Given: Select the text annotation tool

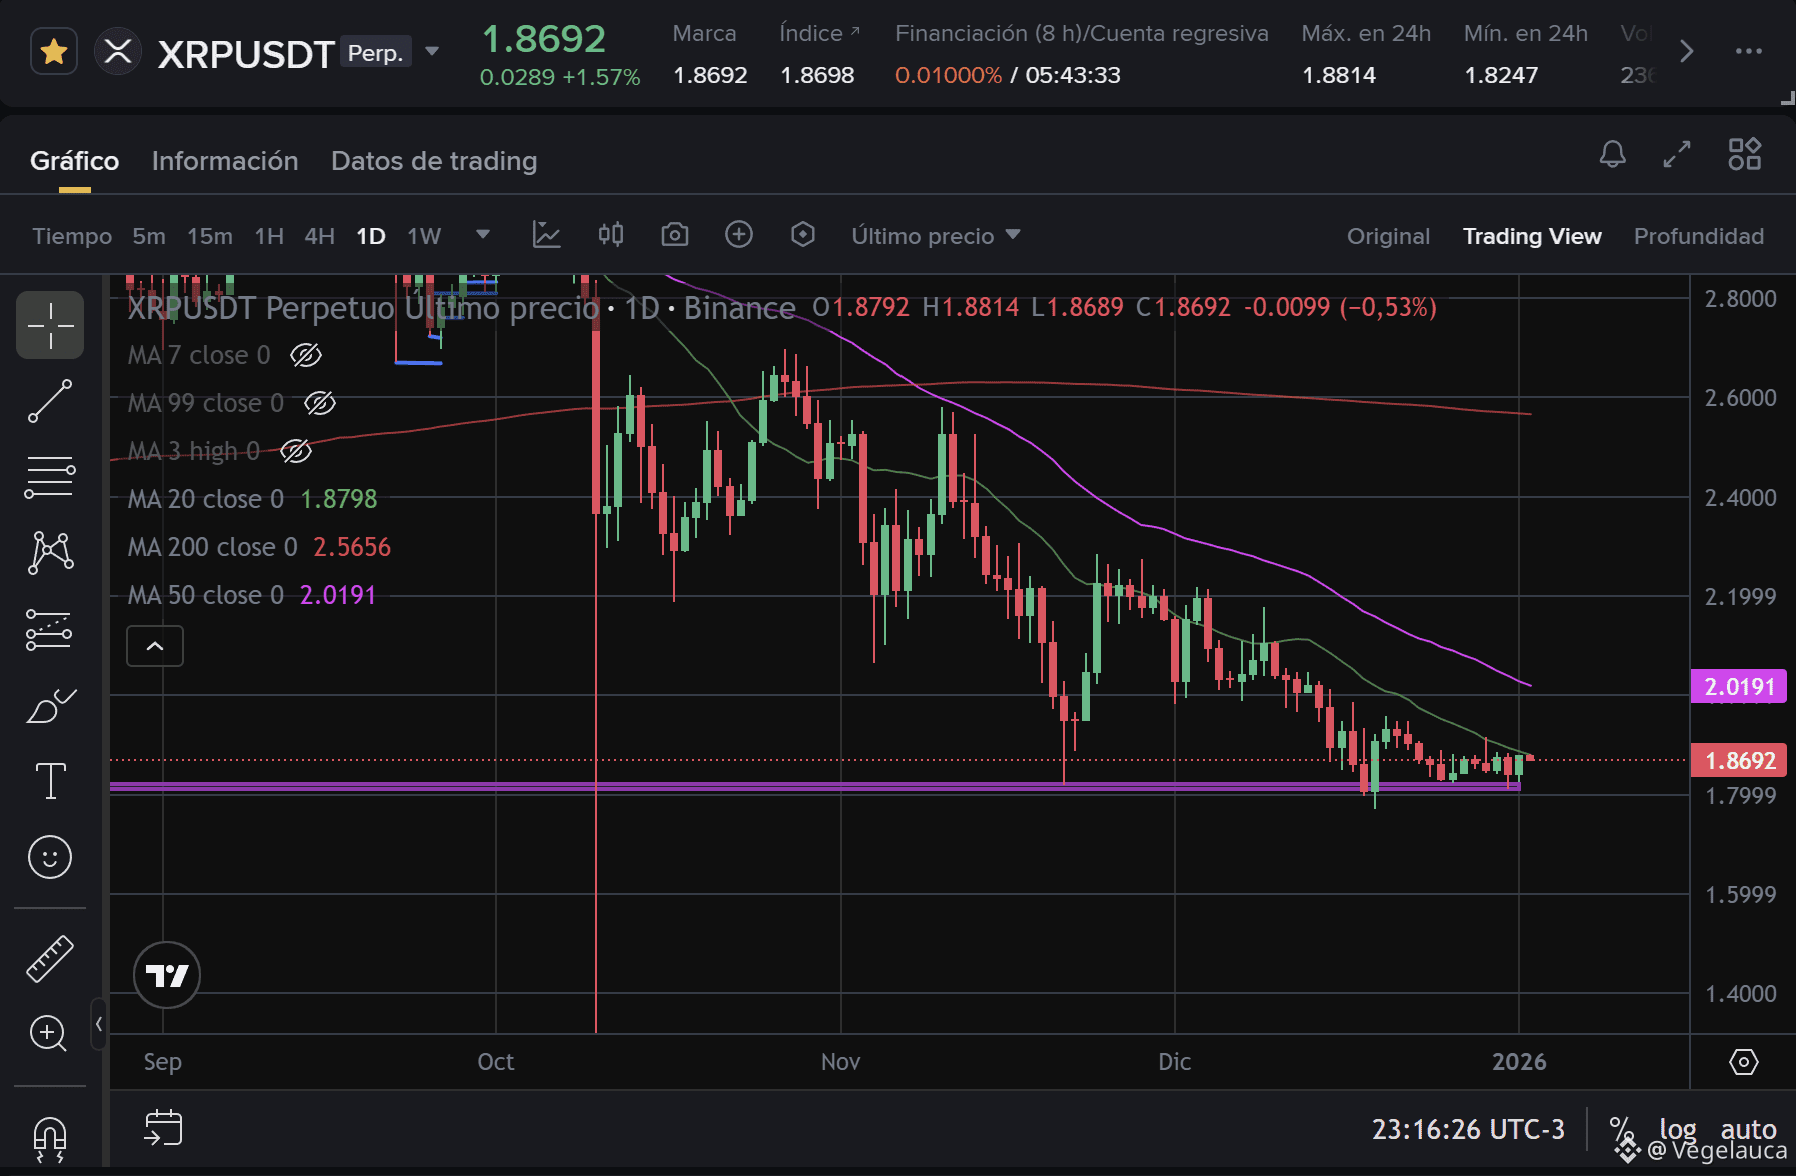Looking at the screenshot, I should [50, 781].
